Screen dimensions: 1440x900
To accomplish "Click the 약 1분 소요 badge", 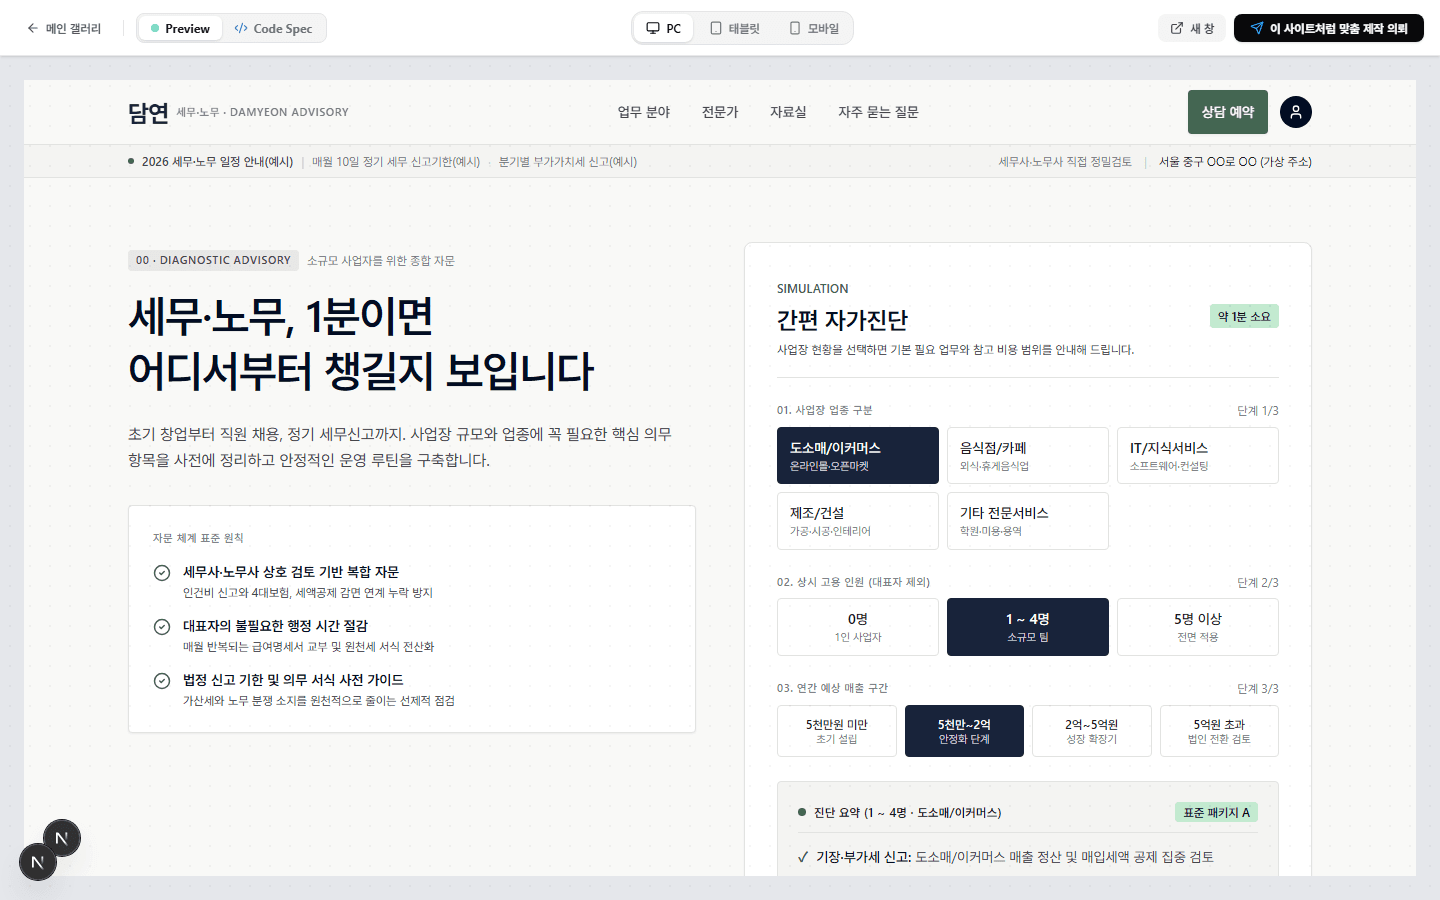I will click(1244, 317).
